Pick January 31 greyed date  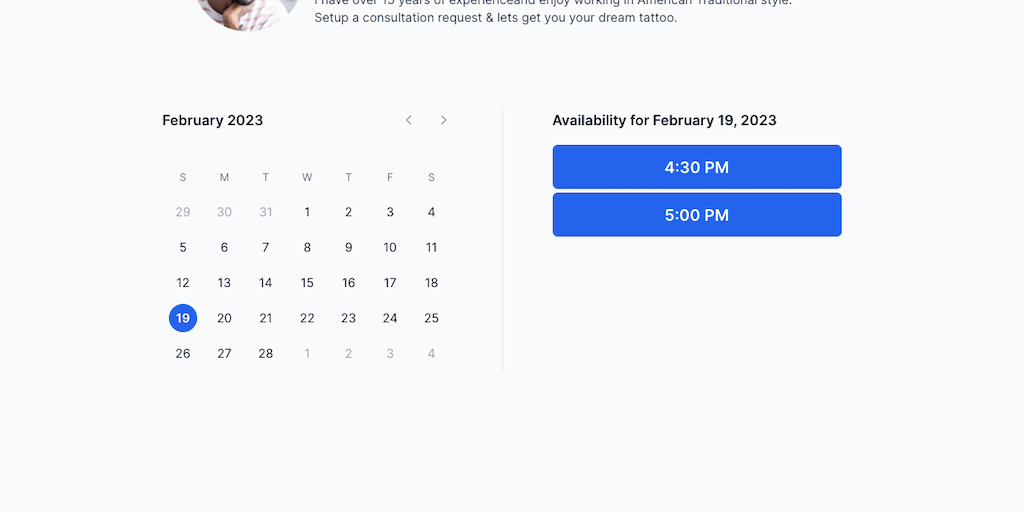[265, 212]
